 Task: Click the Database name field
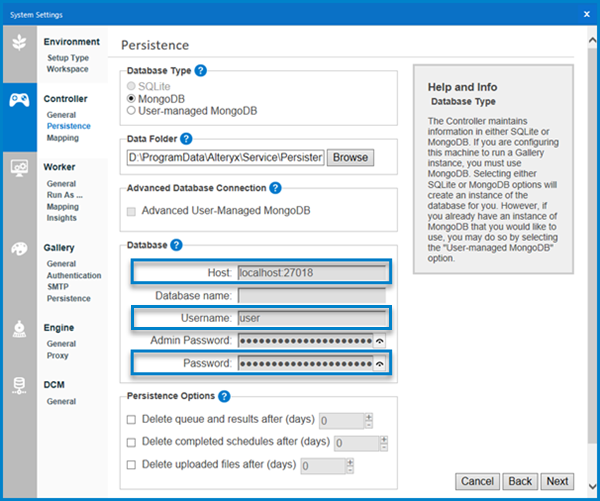click(x=311, y=296)
